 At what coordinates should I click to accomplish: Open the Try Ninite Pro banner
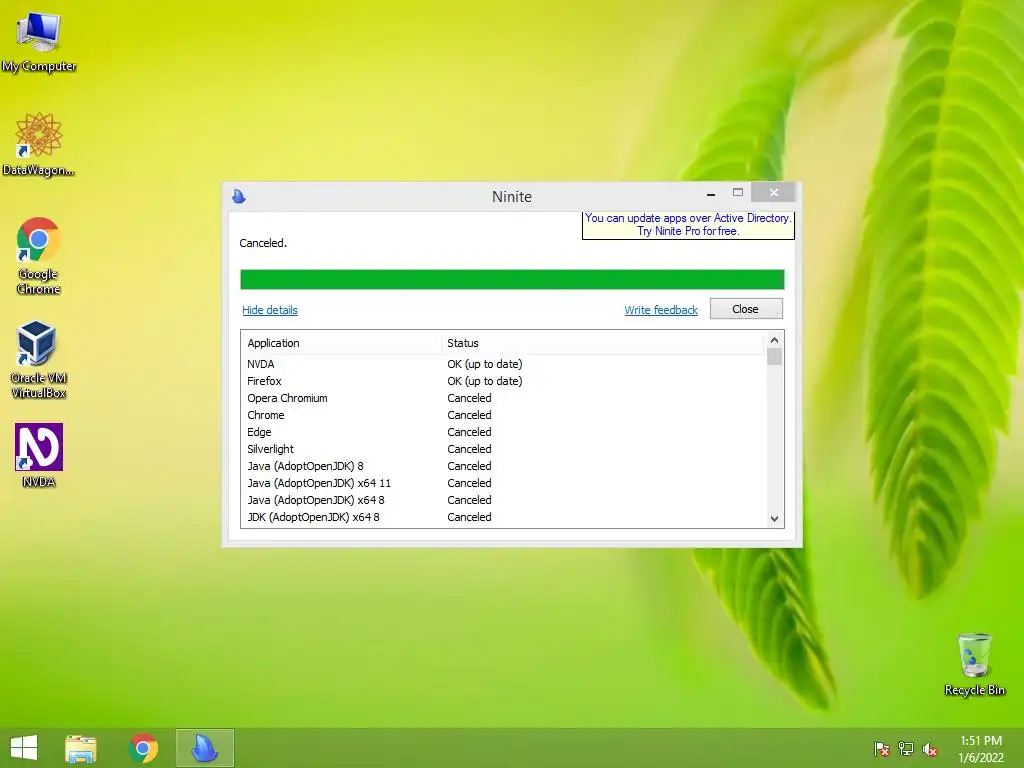tap(688, 225)
